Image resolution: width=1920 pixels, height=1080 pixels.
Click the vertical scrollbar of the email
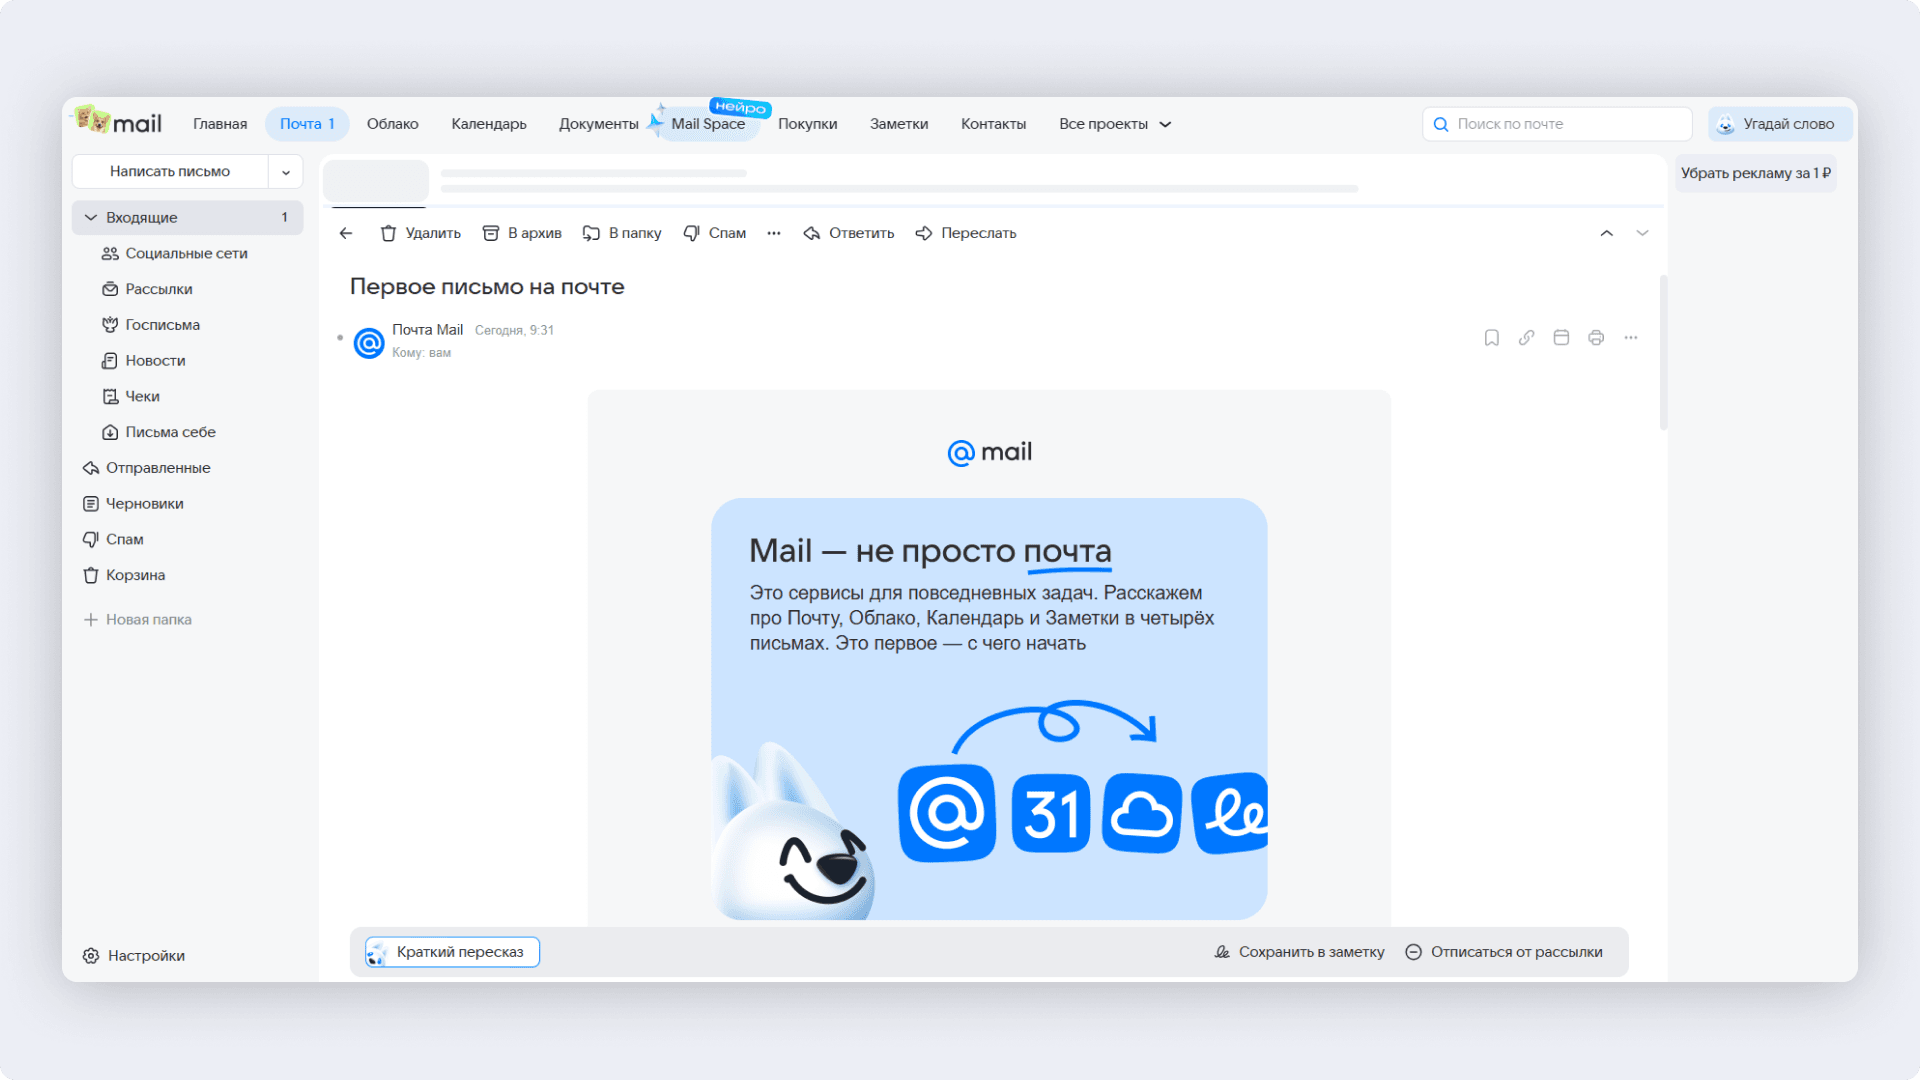pyautogui.click(x=1663, y=352)
